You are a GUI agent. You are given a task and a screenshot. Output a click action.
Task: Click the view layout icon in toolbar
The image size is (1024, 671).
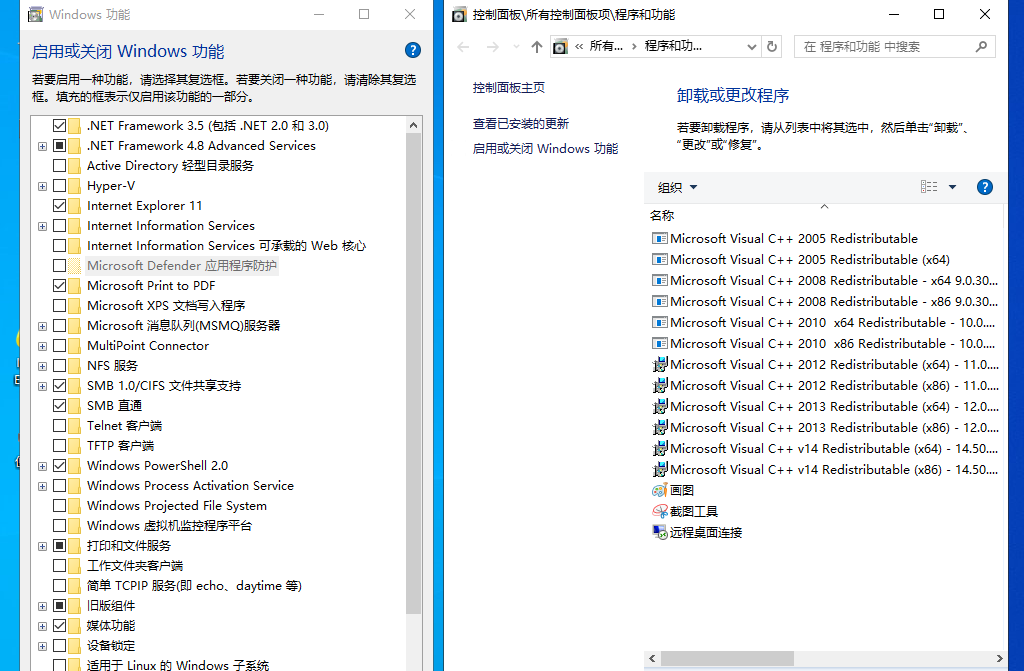pos(929,187)
